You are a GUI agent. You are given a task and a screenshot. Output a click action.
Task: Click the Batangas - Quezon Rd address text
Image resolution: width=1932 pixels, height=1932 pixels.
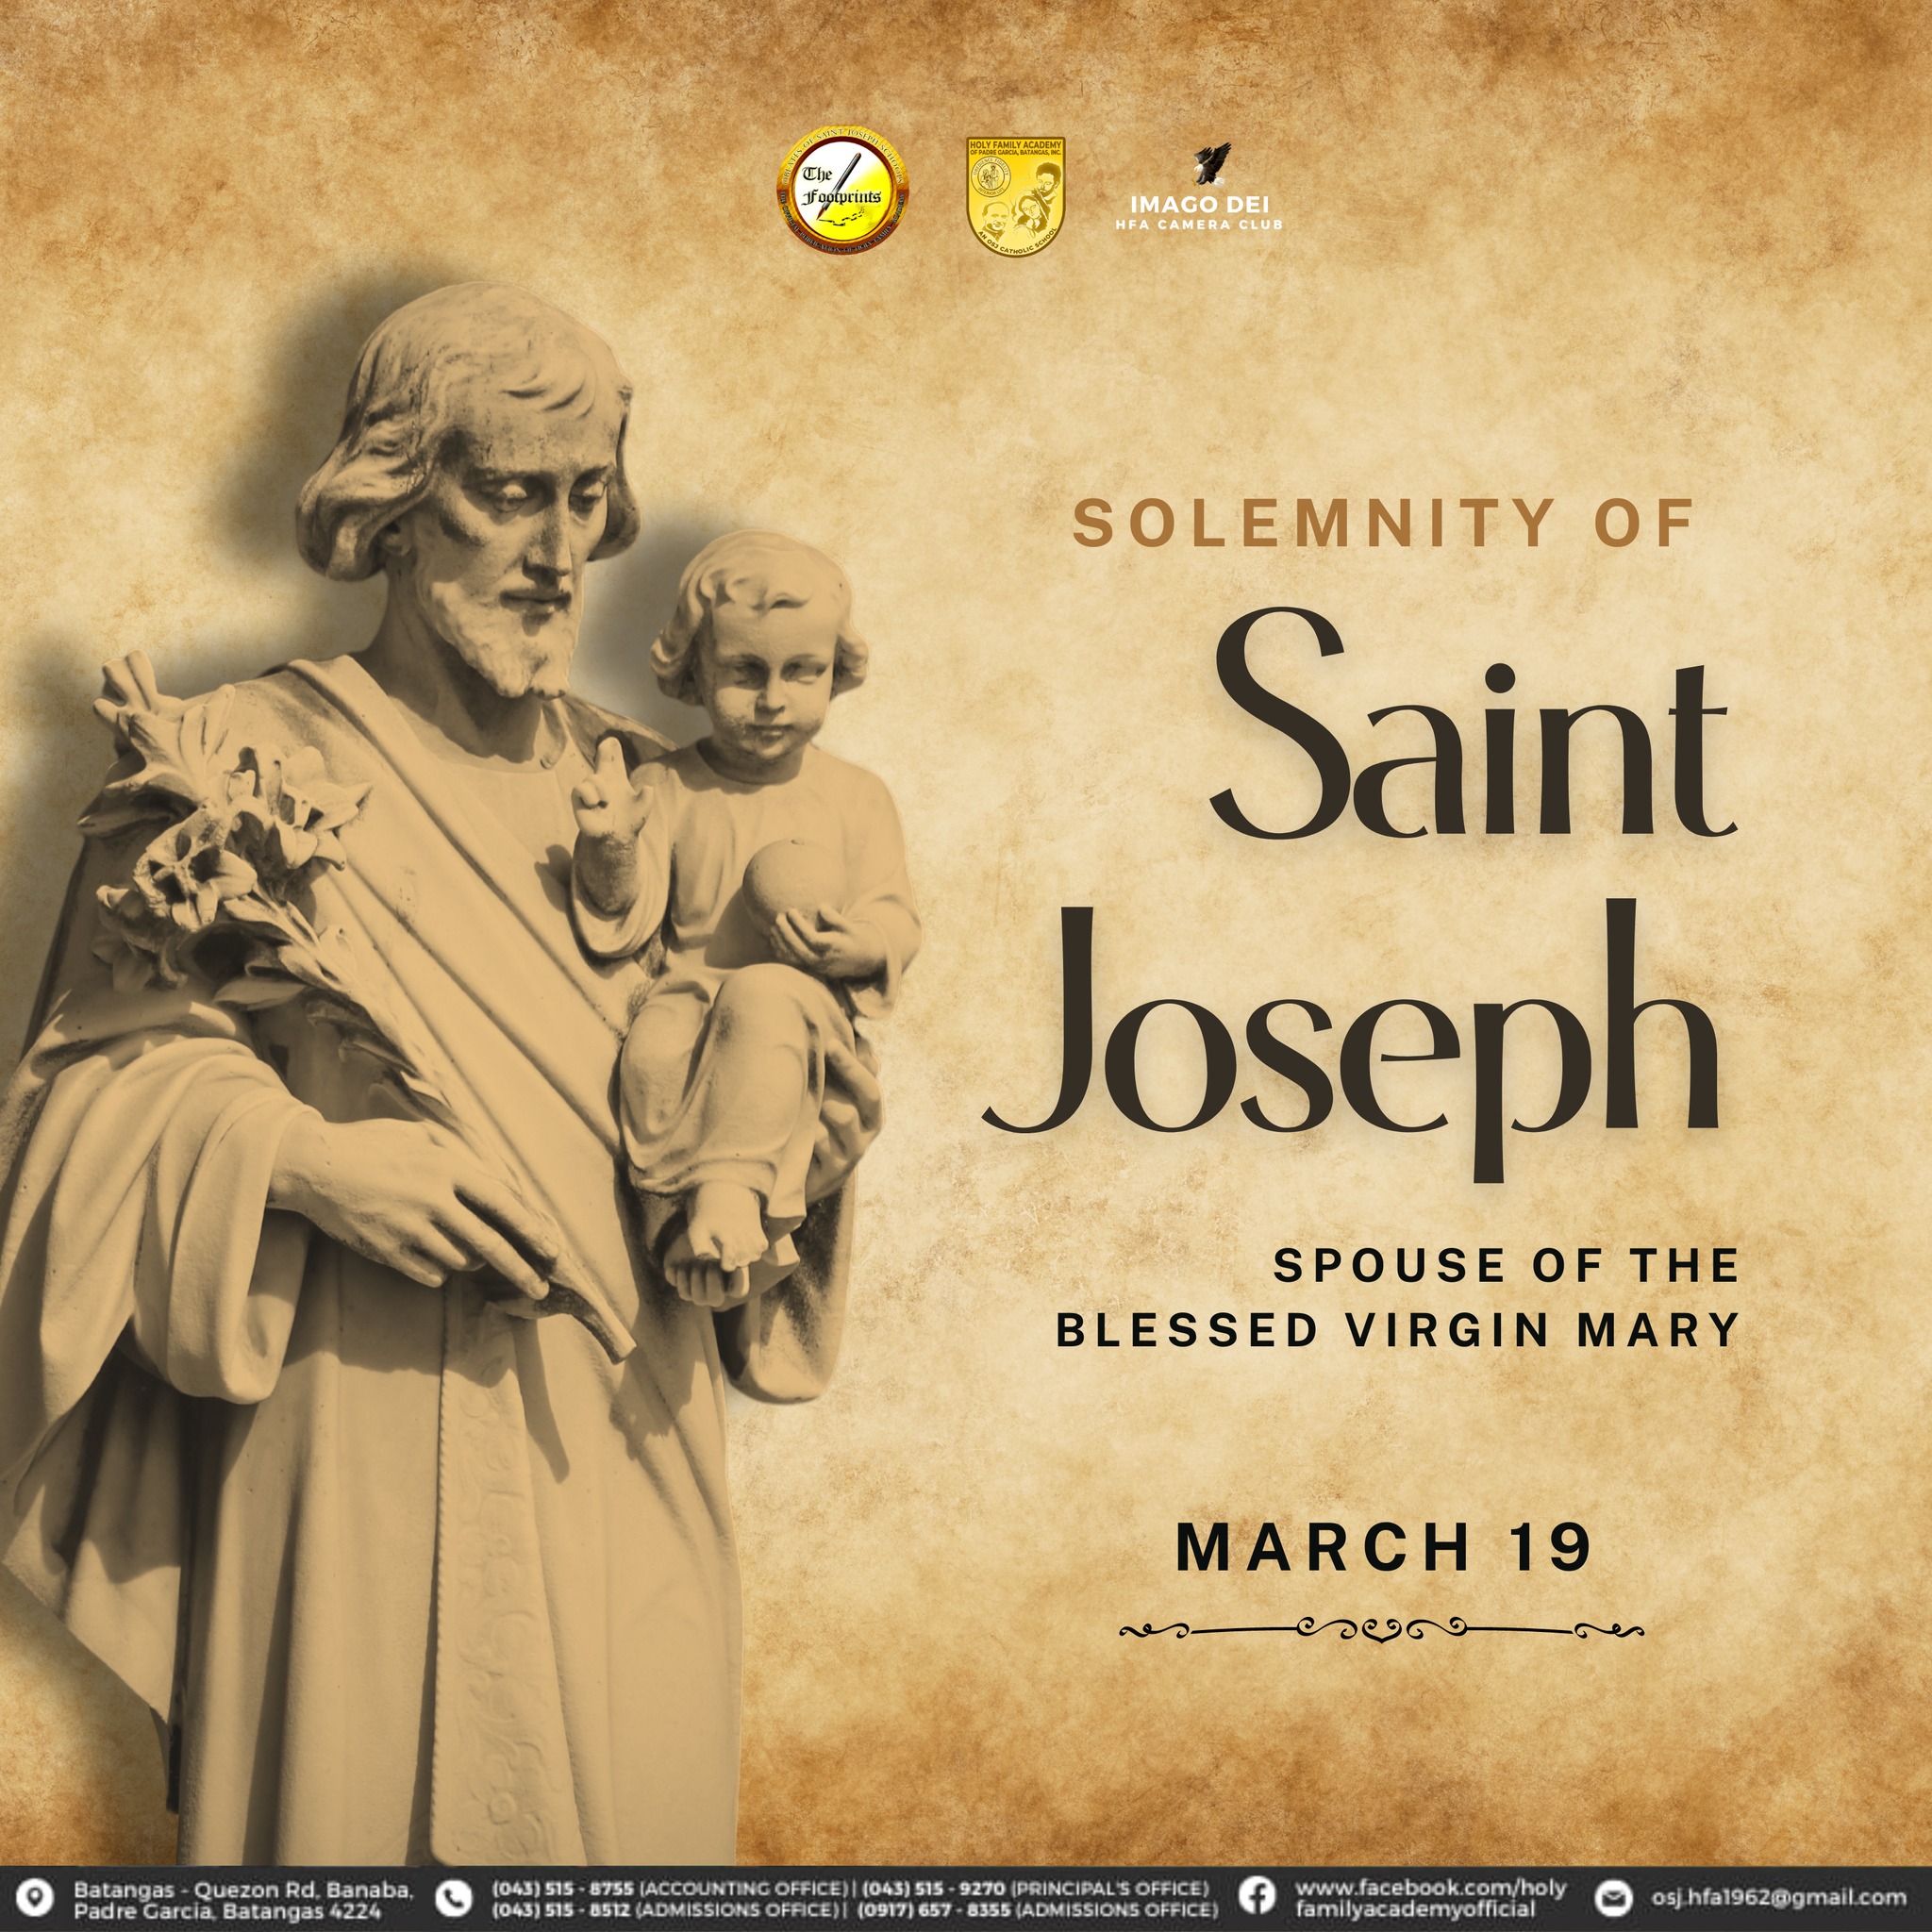point(243,1899)
